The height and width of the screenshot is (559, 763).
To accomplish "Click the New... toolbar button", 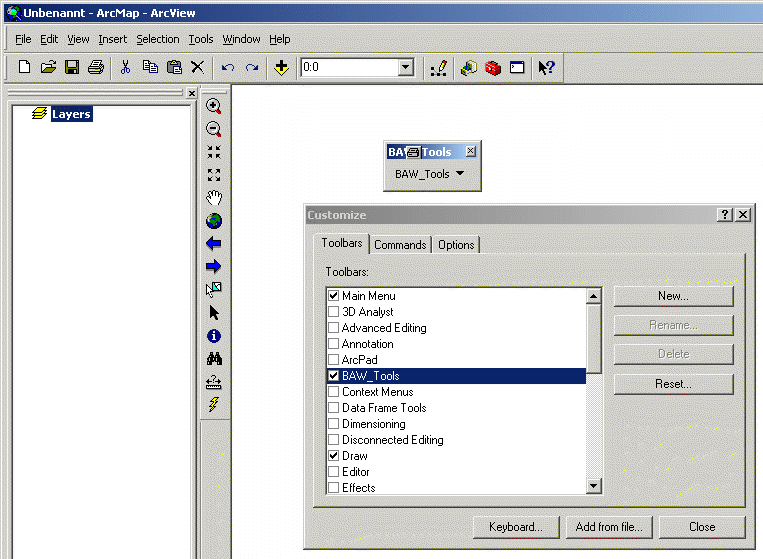I will coord(673,296).
